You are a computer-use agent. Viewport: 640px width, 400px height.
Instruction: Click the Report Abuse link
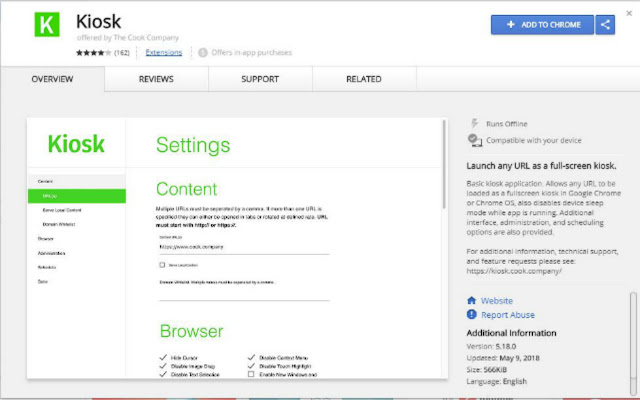click(x=508, y=315)
